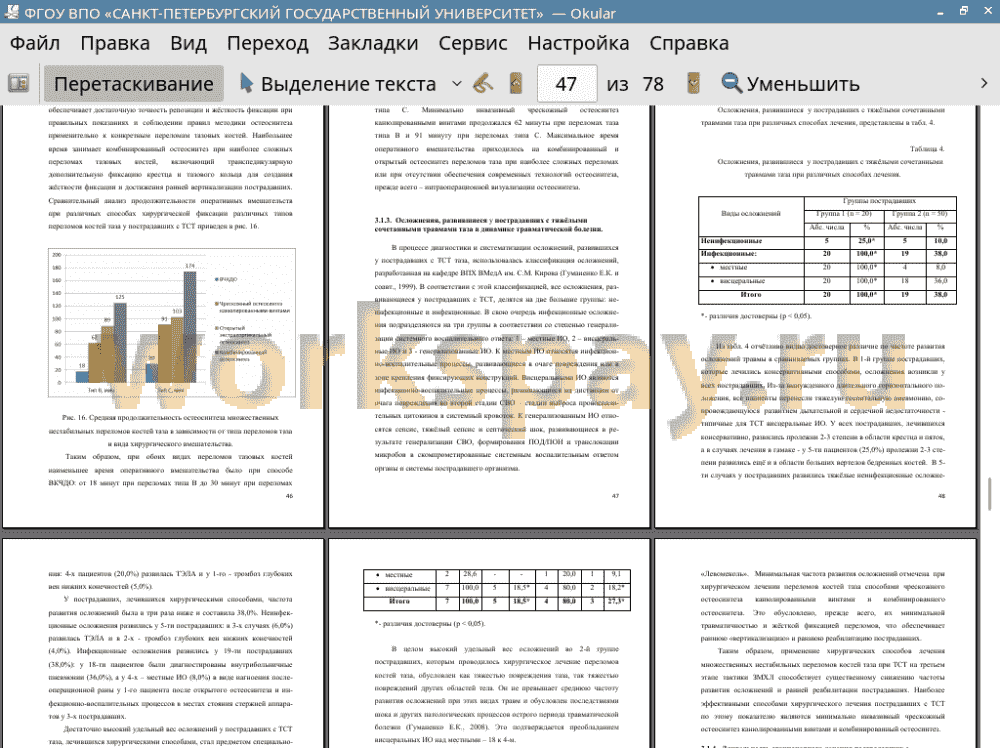Click the Инфекционные: table row label
Image resolution: width=1000 pixels, height=748 pixels.
pos(728,254)
